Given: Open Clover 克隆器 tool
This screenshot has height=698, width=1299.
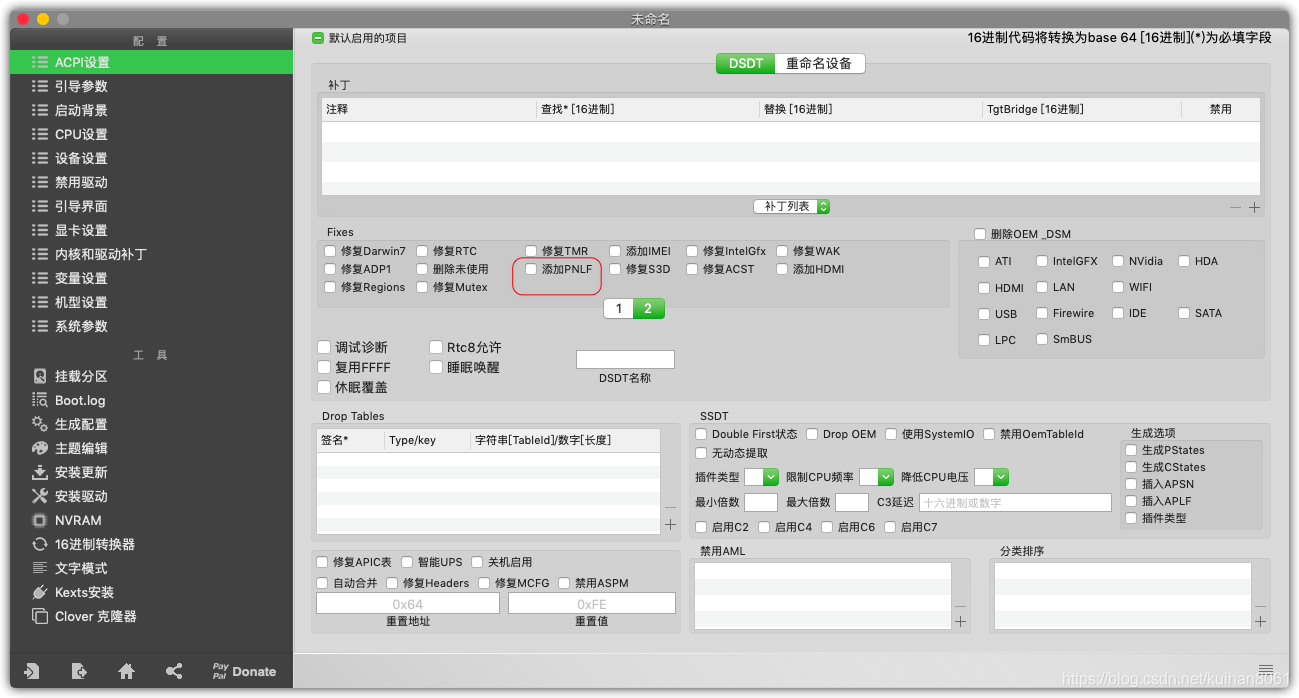Looking at the screenshot, I should [x=151, y=616].
